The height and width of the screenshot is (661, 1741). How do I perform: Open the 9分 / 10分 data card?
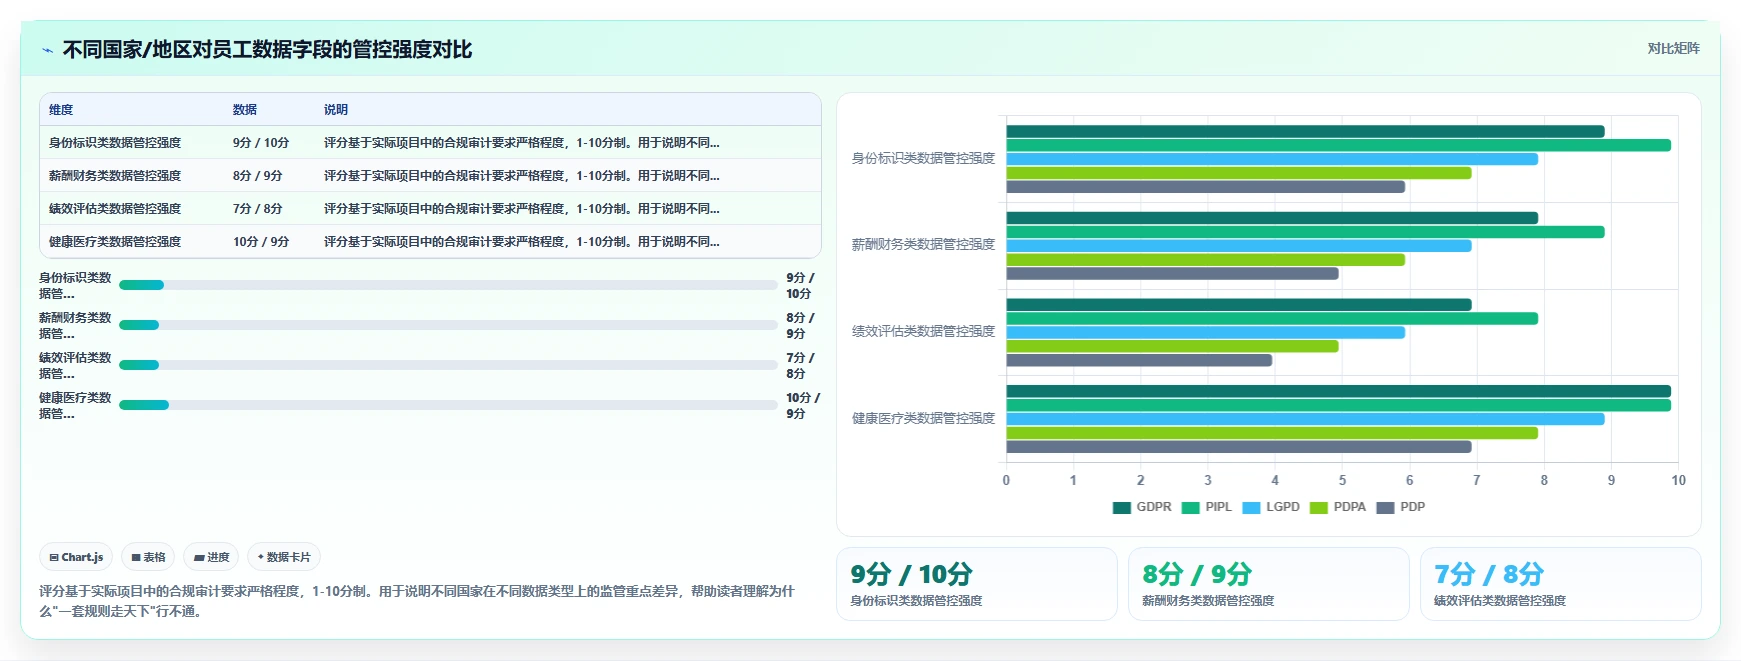coord(977,584)
